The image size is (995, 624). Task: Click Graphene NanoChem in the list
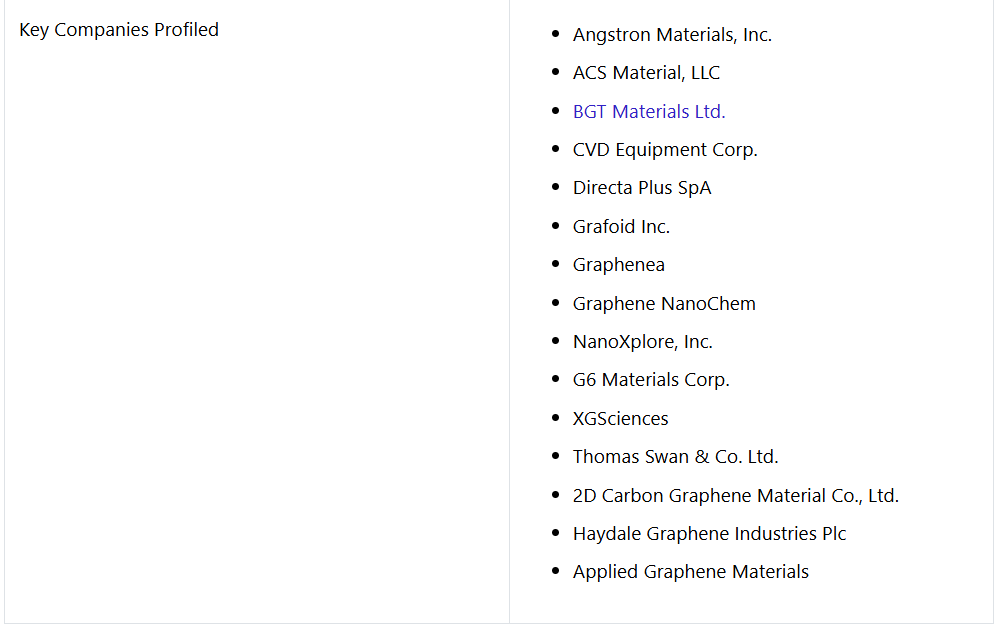coord(664,303)
